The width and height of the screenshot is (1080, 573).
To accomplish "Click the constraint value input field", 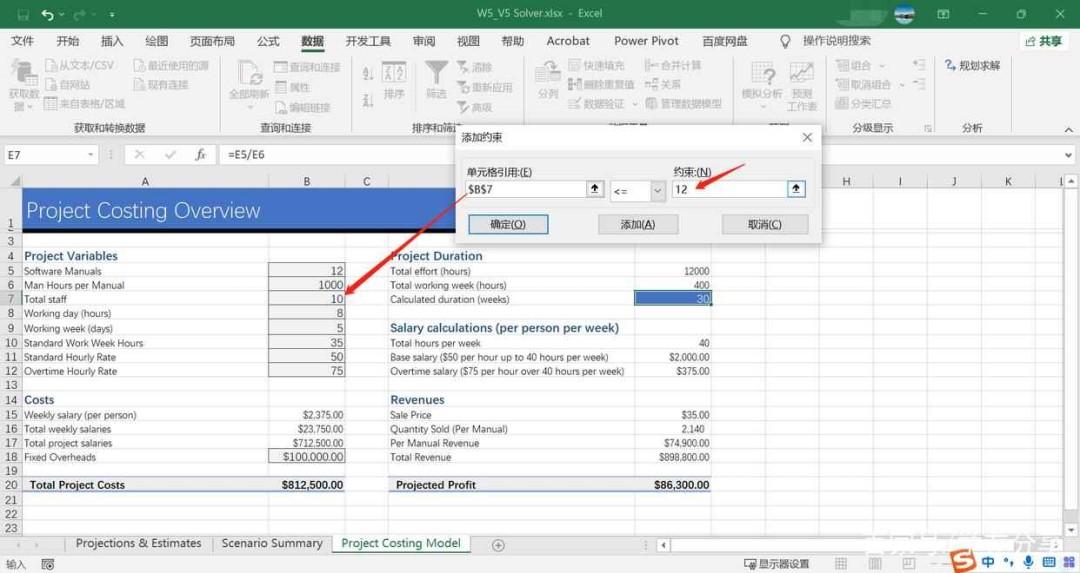I will point(729,189).
